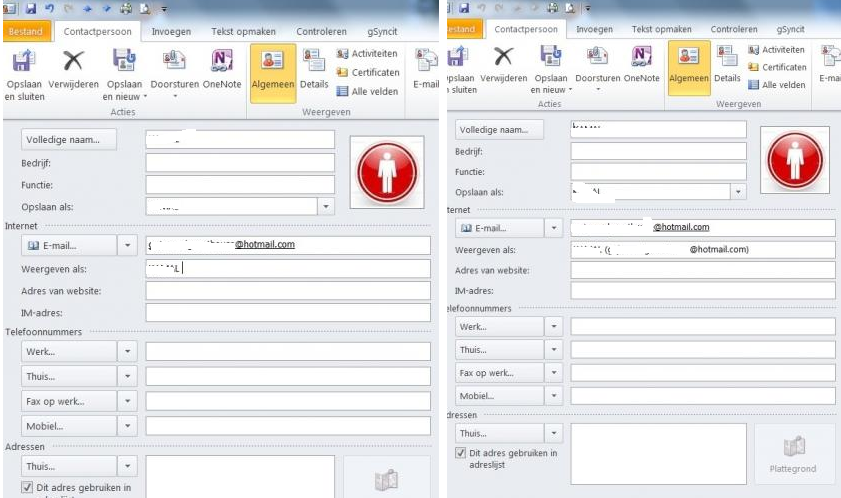Click Adres van website field in right window
Image resolution: width=841 pixels, height=498 pixels.
click(703, 270)
